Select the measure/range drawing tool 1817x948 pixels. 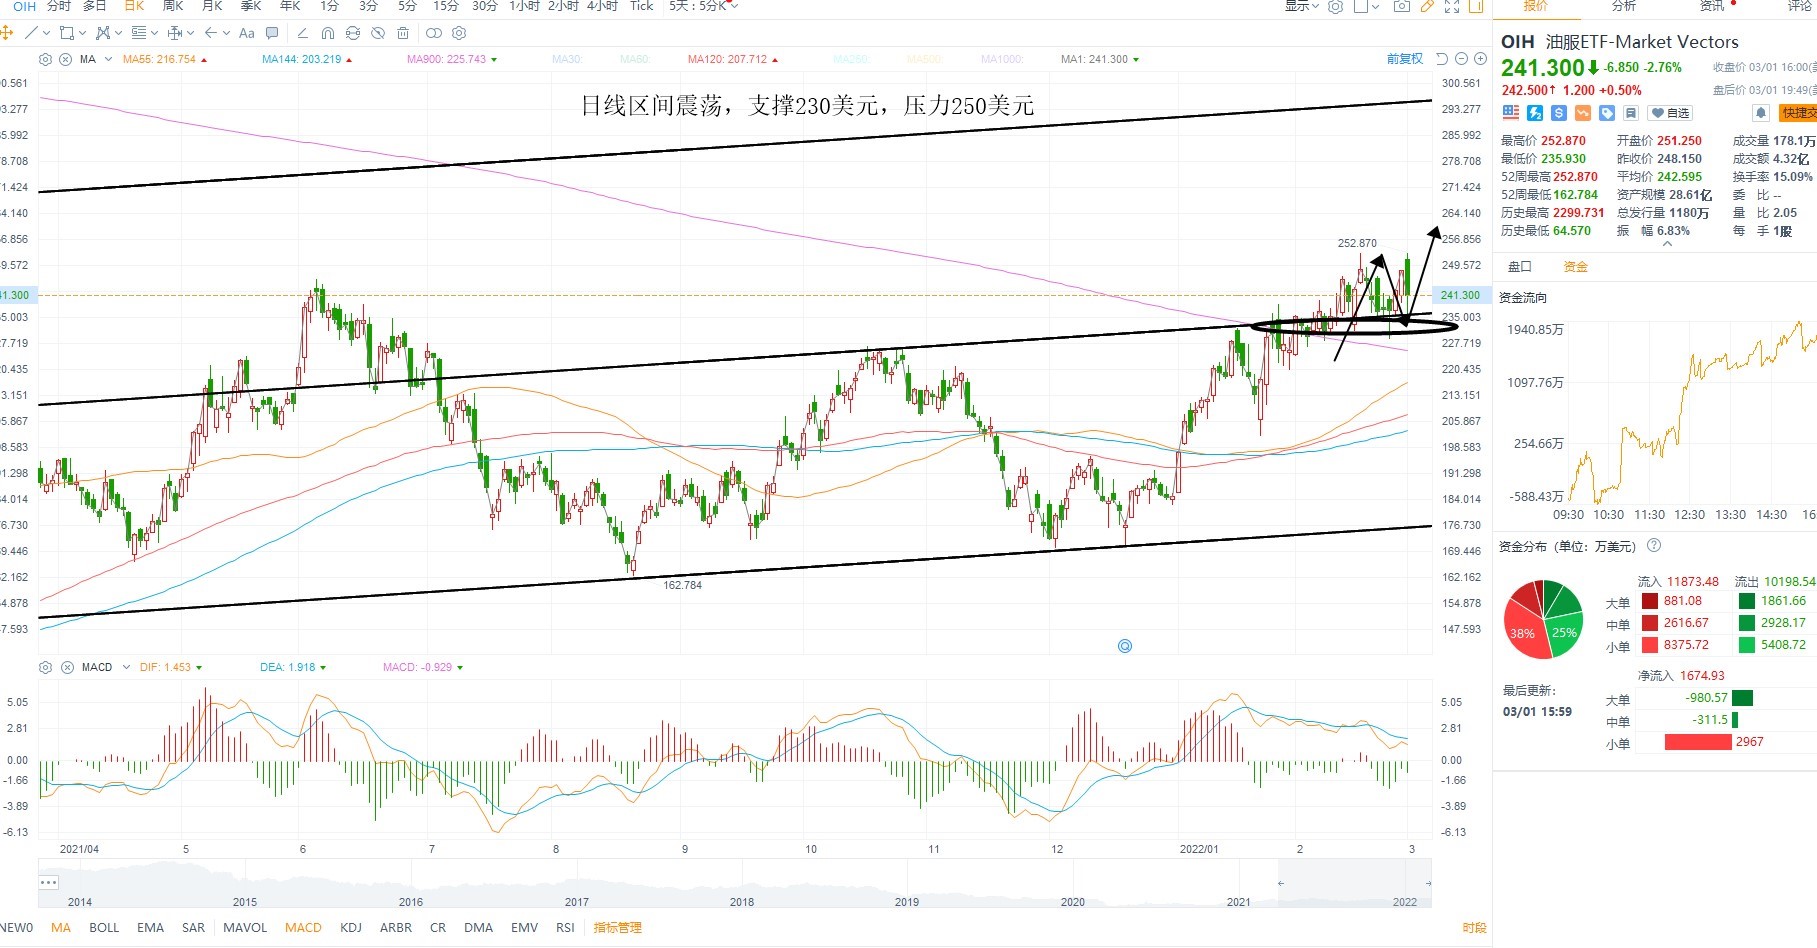[175, 33]
